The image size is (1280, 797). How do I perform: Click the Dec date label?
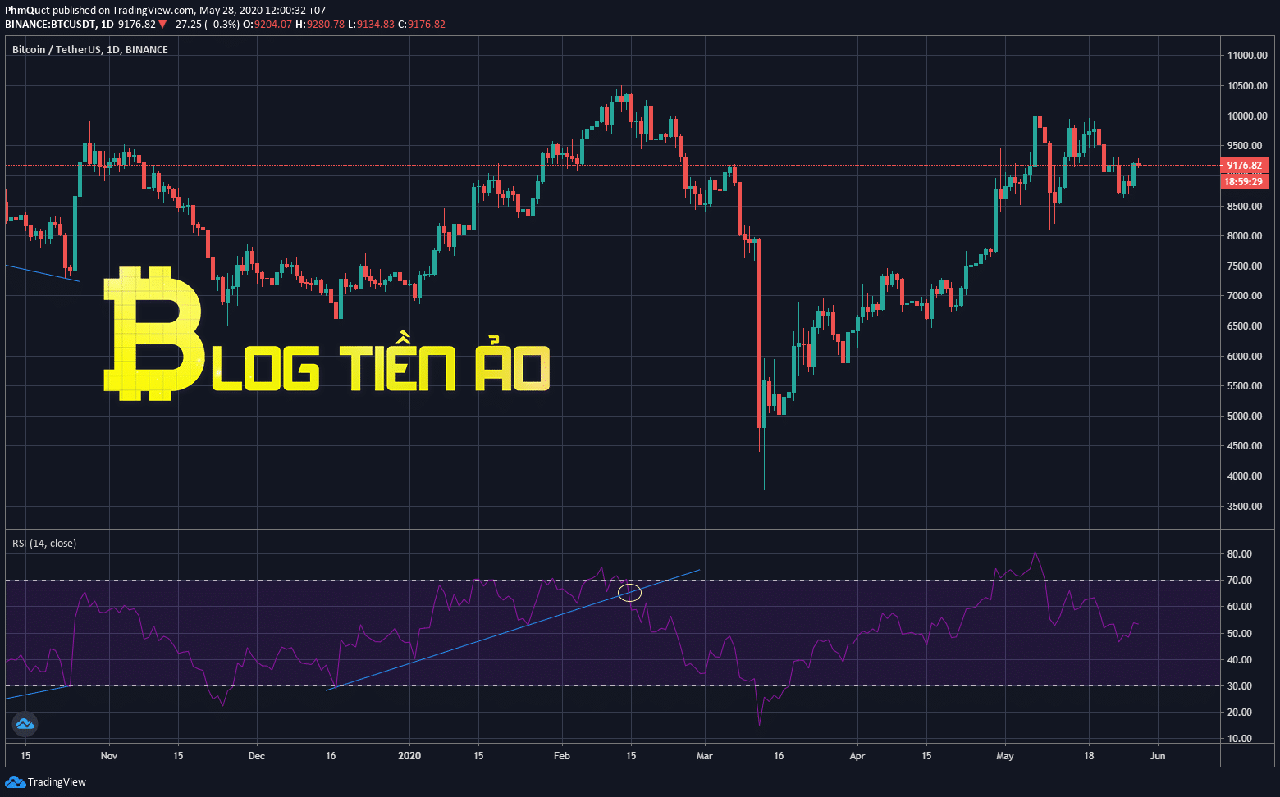click(x=256, y=757)
